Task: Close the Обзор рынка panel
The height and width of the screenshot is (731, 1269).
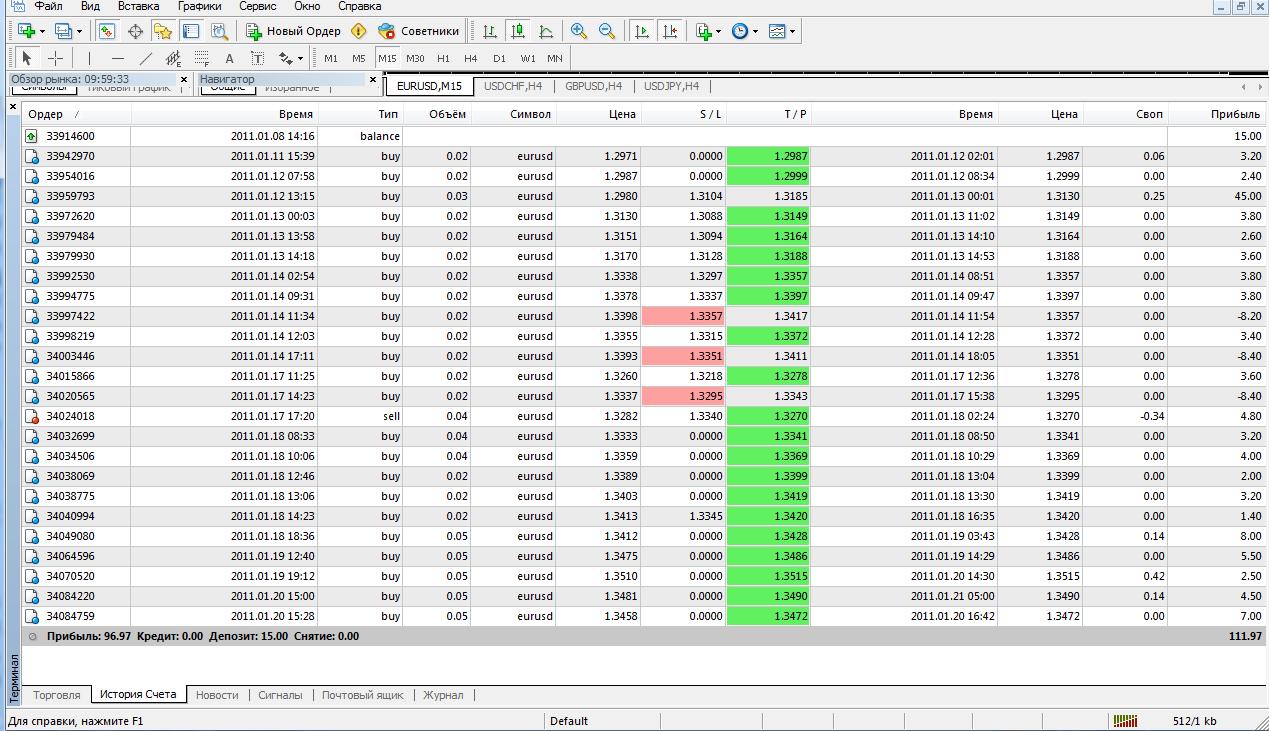Action: point(184,79)
